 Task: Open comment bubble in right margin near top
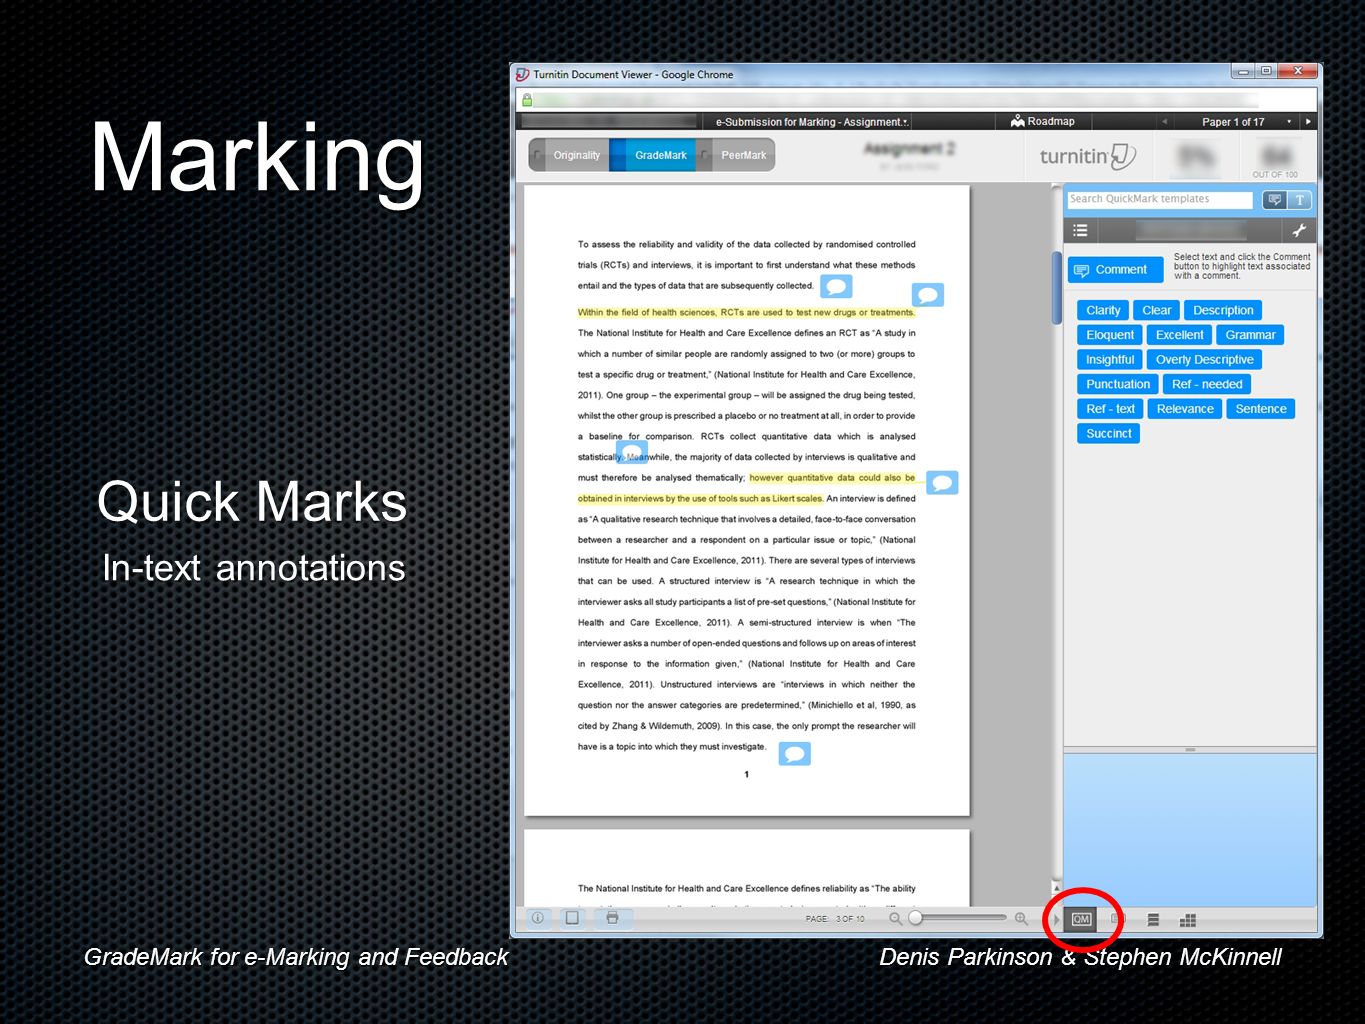point(928,295)
